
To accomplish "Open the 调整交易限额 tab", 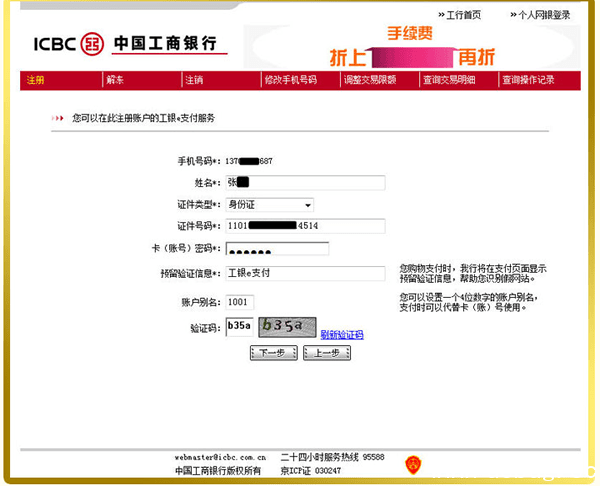I will pyautogui.click(x=370, y=80).
